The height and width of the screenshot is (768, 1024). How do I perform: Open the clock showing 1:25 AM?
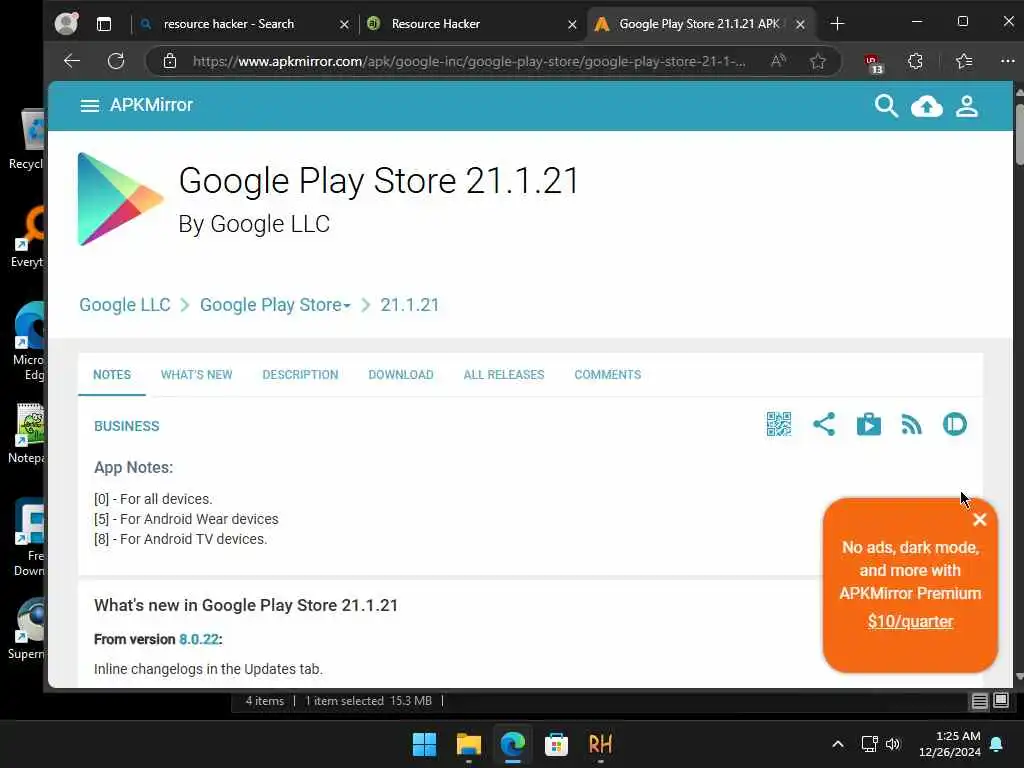tap(950, 744)
